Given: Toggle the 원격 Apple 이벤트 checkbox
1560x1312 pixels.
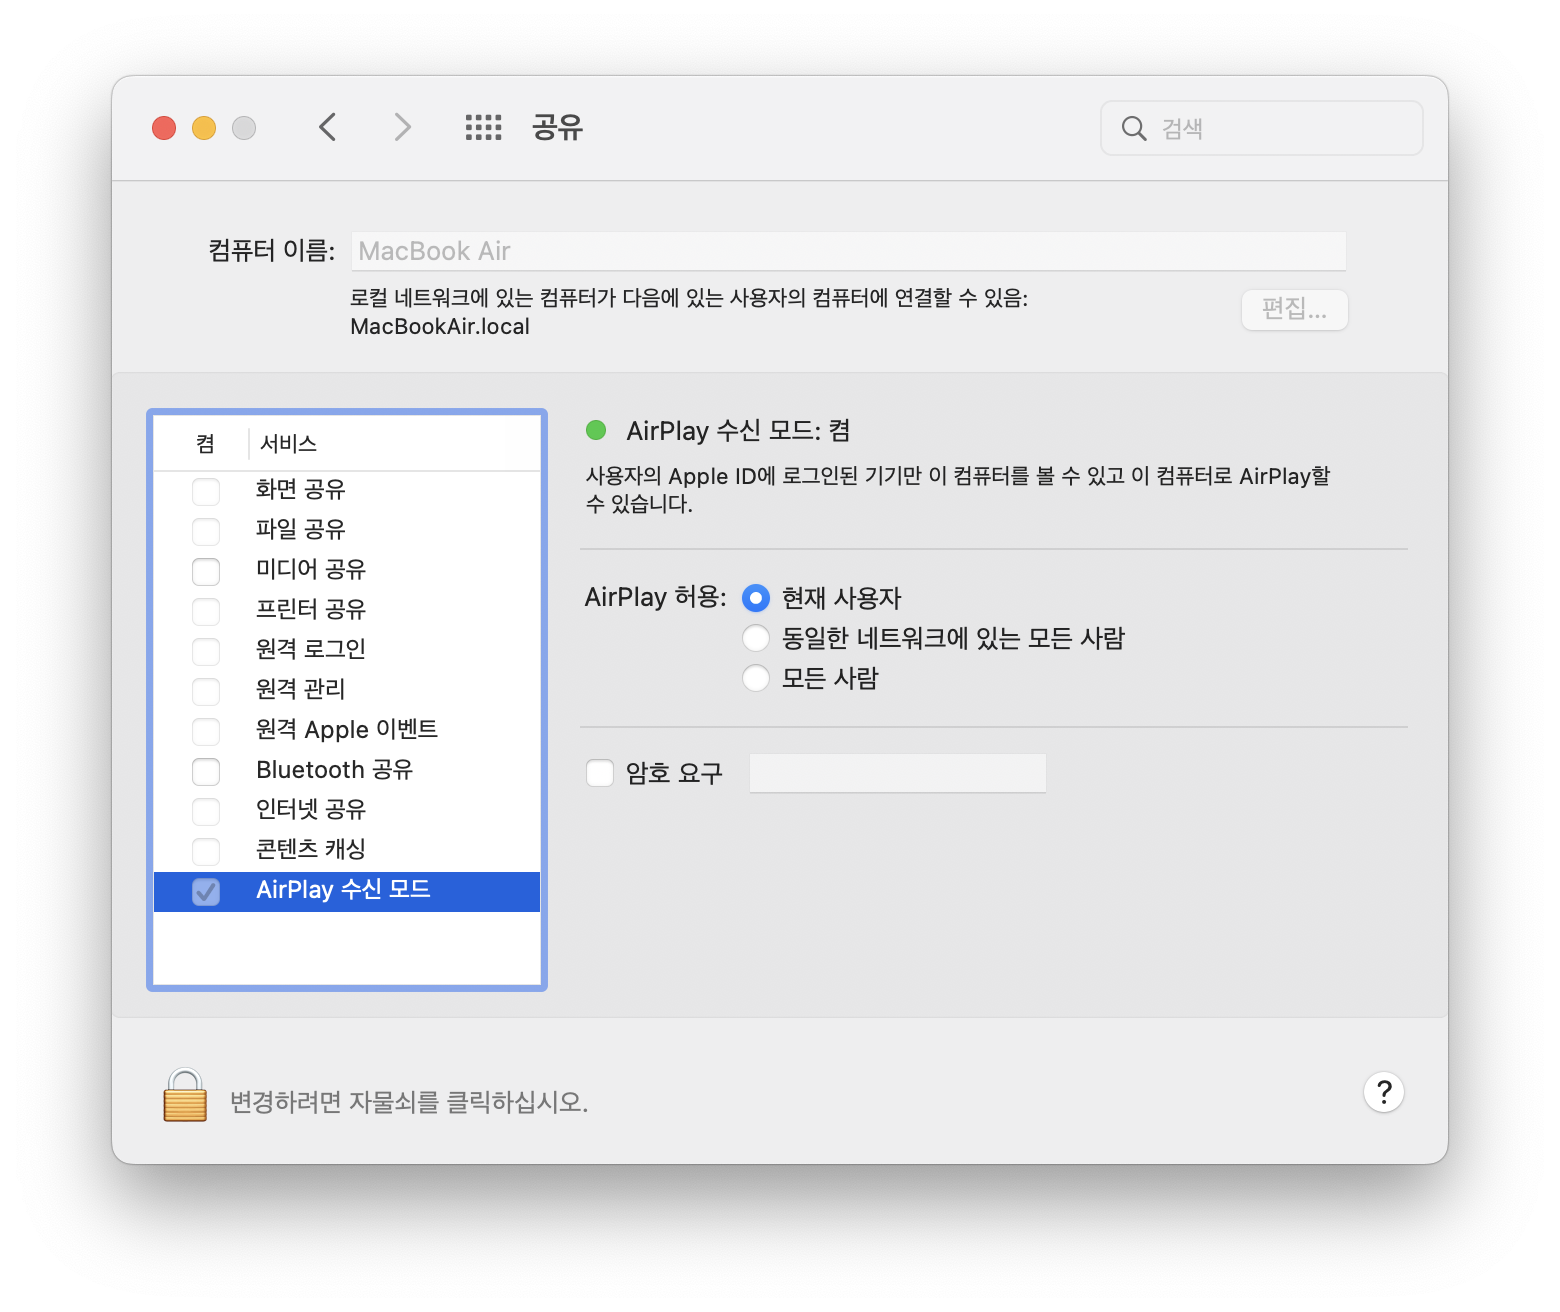Looking at the screenshot, I should click(206, 731).
